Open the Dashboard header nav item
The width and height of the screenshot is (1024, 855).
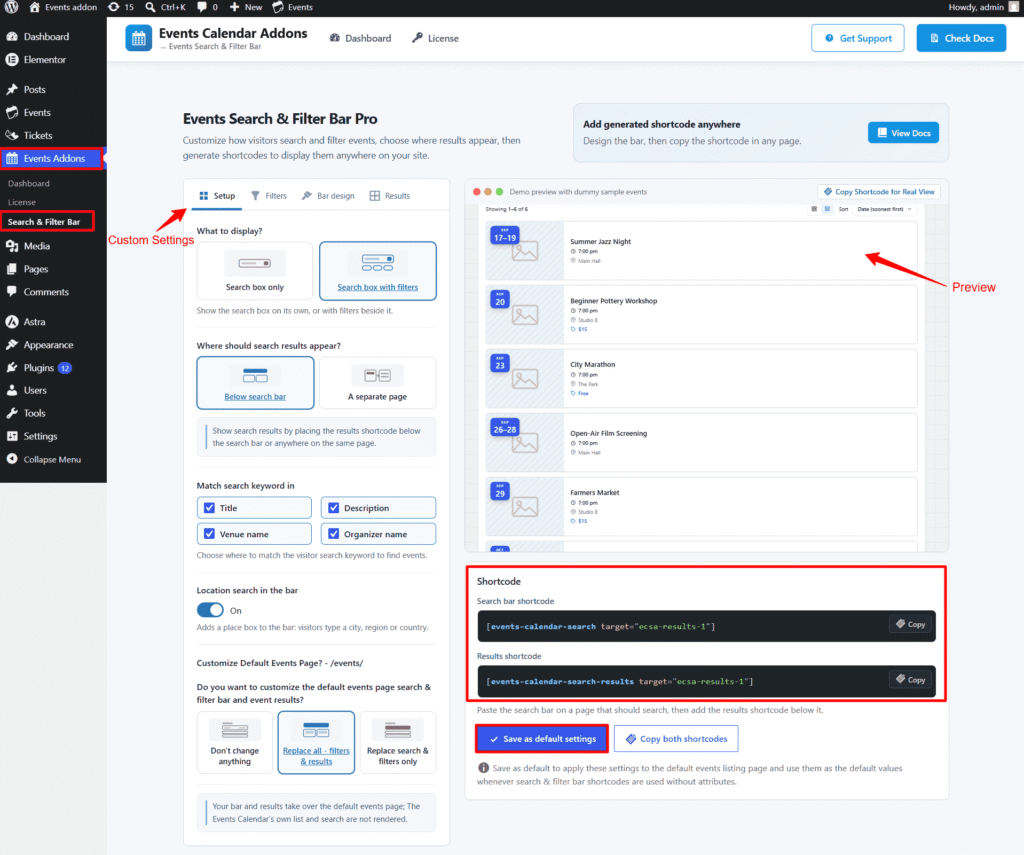tap(360, 39)
